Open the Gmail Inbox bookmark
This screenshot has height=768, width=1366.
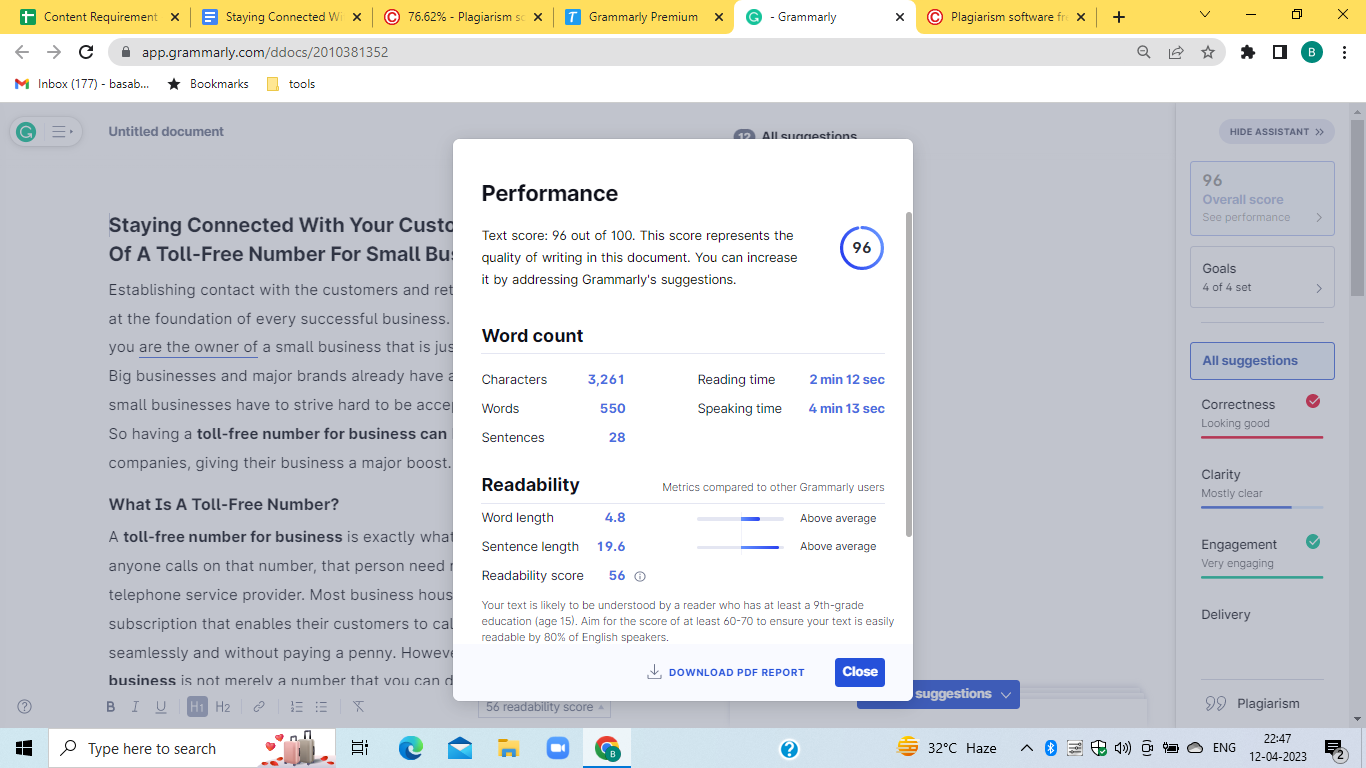[82, 84]
